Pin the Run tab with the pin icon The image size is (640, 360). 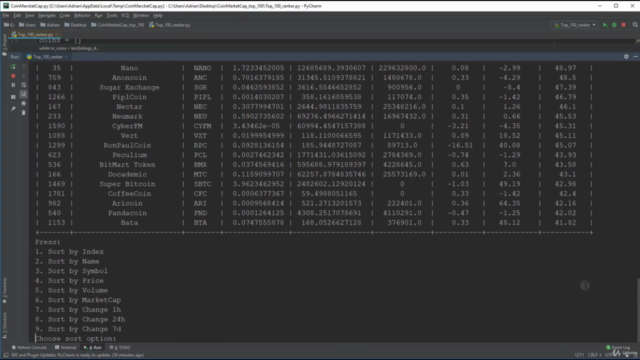coord(13,109)
